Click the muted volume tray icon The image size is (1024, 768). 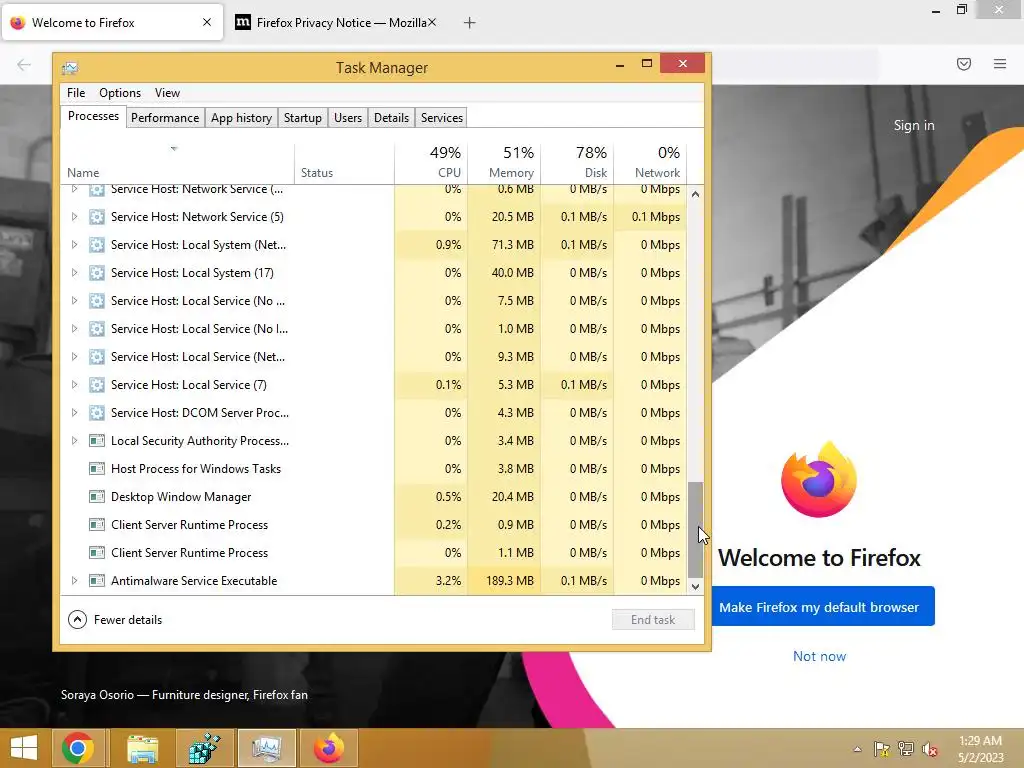[x=930, y=749]
